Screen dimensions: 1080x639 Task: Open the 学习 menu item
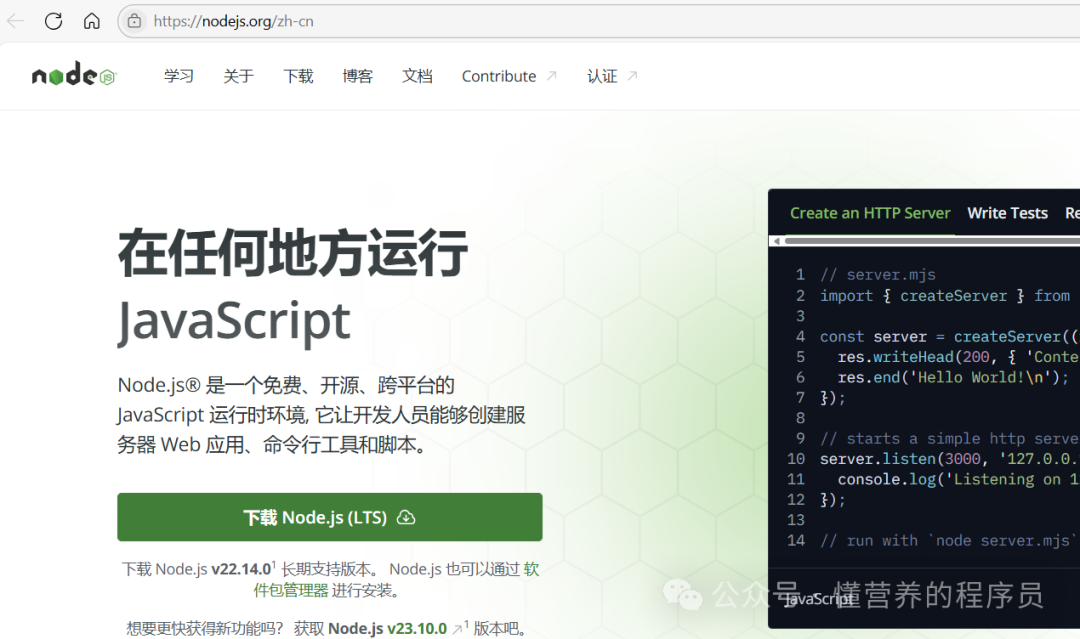pyautogui.click(x=179, y=76)
